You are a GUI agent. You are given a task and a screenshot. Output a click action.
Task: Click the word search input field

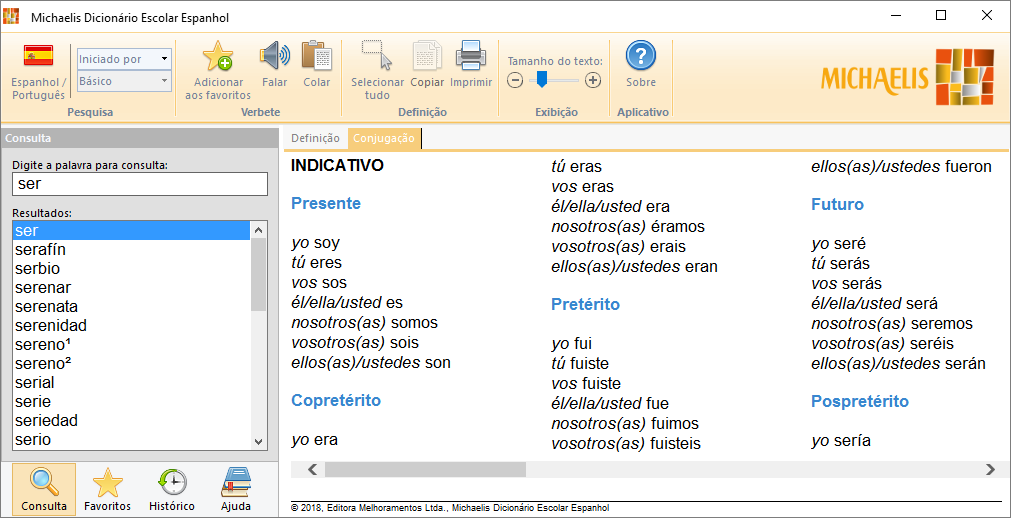140,184
